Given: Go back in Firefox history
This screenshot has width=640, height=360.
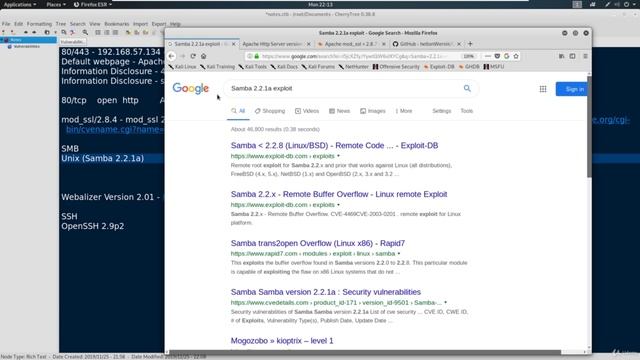Looking at the screenshot, I should [x=171, y=56].
